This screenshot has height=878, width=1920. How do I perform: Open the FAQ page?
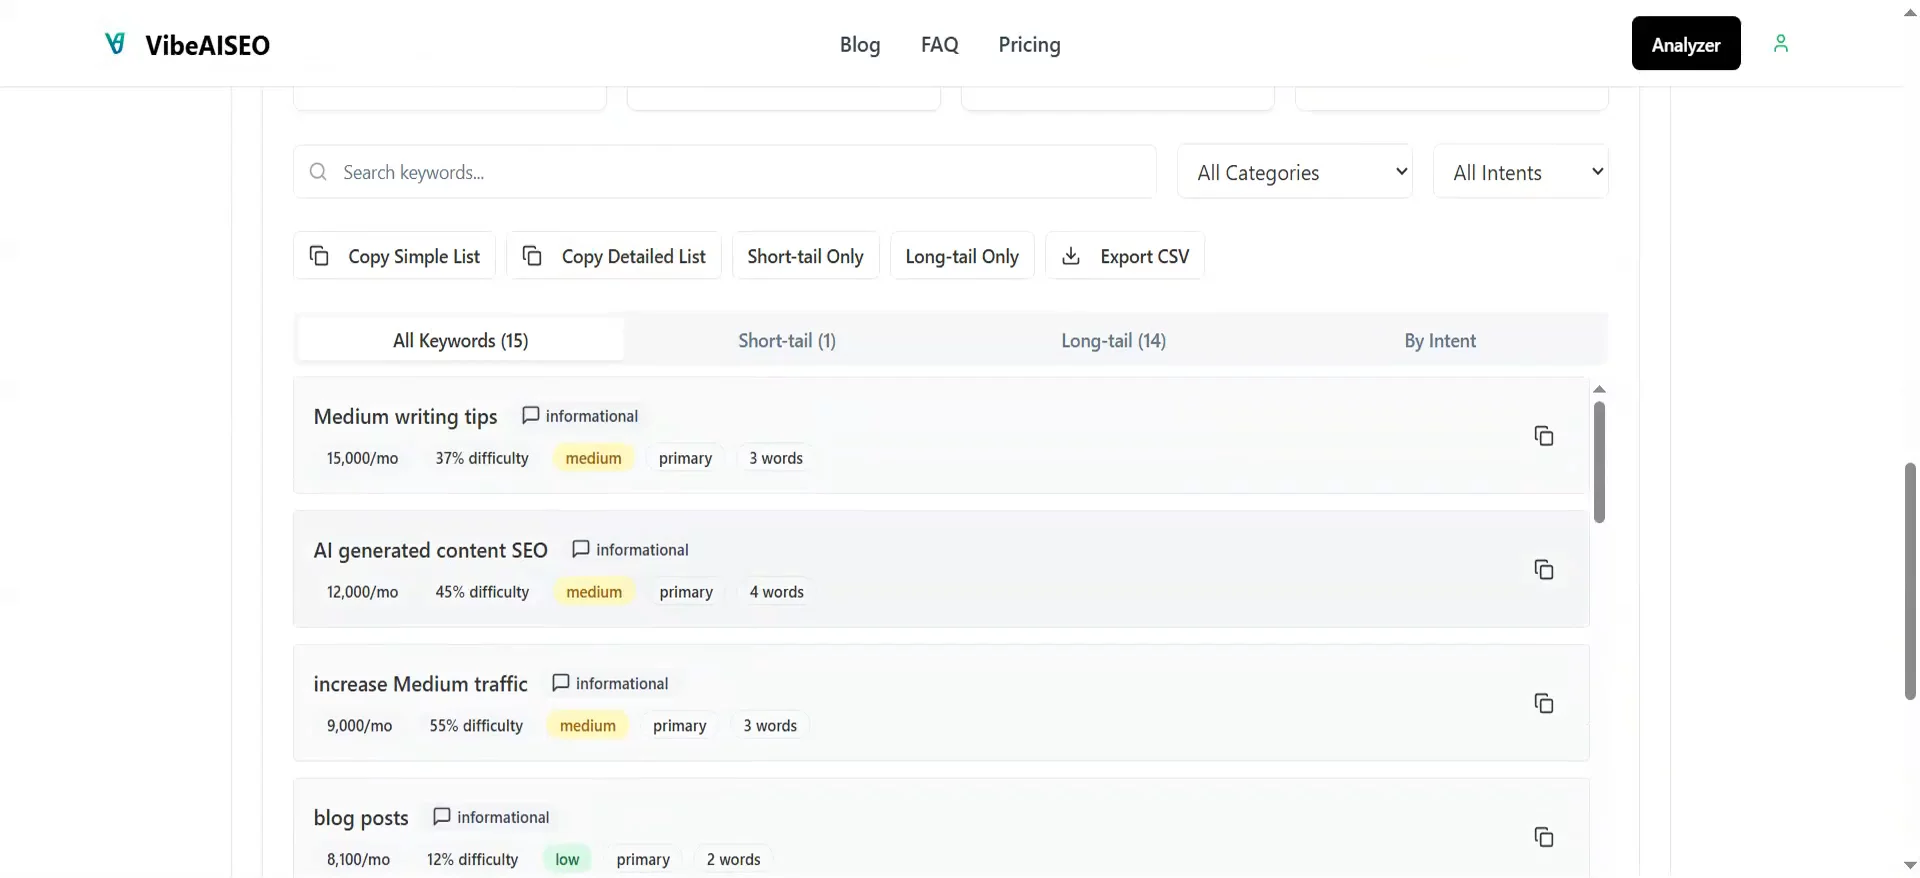(x=939, y=44)
